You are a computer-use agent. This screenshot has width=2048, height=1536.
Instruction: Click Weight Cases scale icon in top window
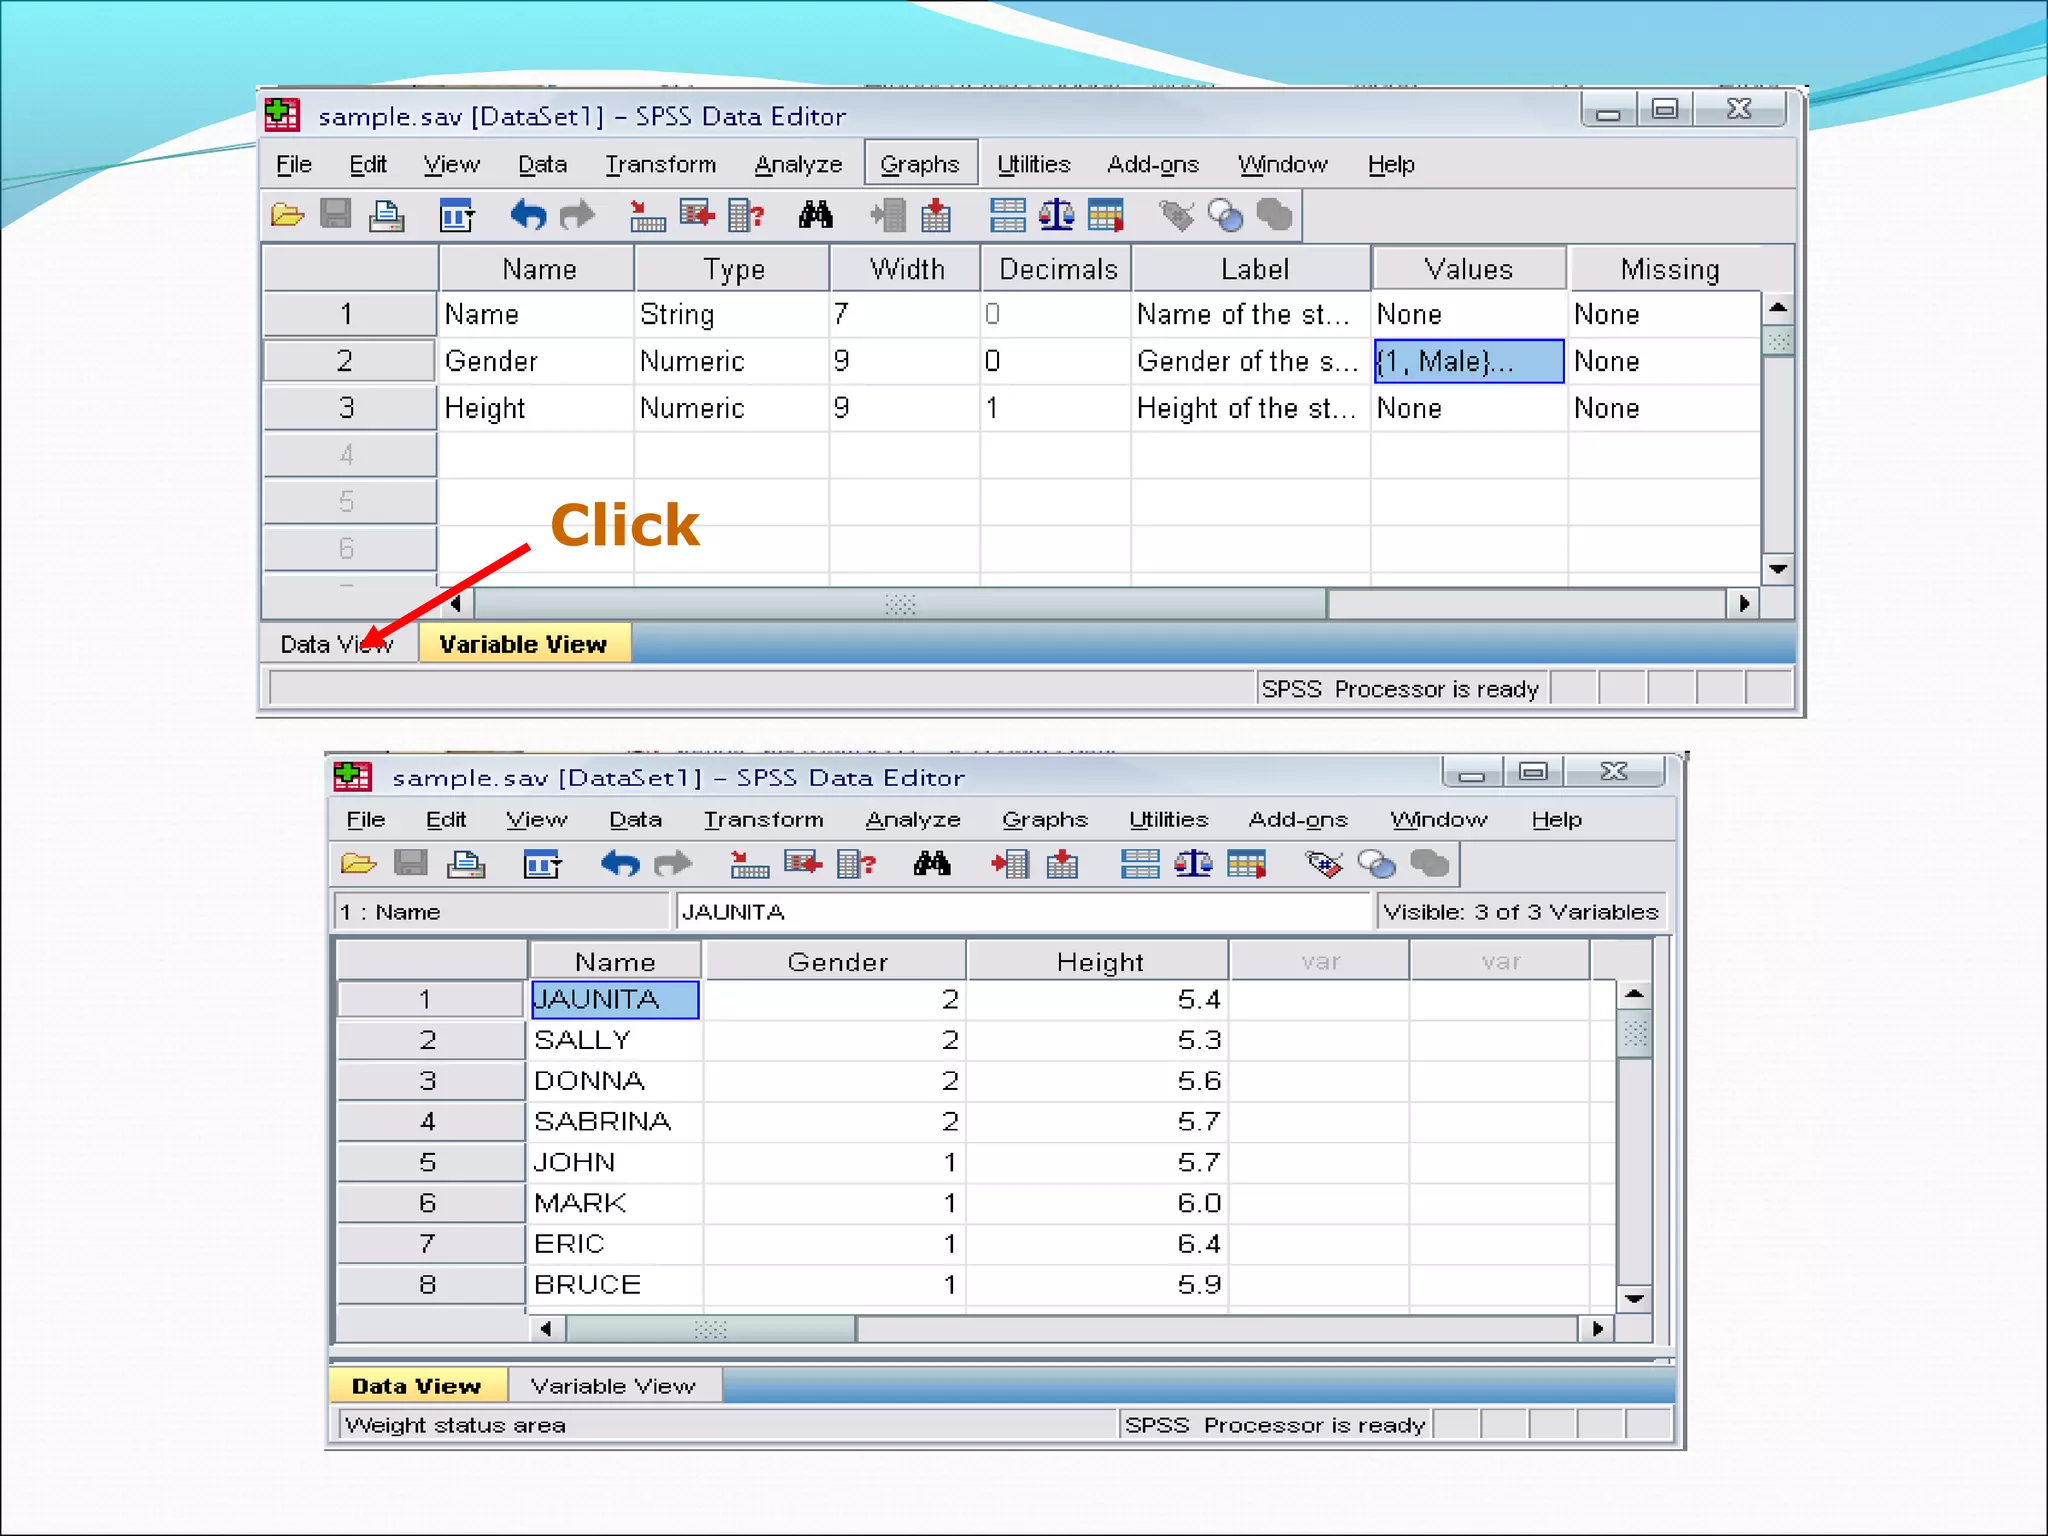tap(1056, 215)
